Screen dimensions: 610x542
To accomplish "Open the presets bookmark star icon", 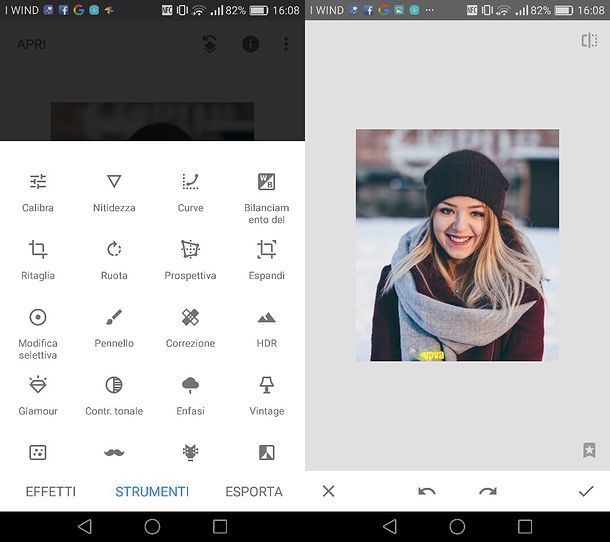I will [589, 450].
